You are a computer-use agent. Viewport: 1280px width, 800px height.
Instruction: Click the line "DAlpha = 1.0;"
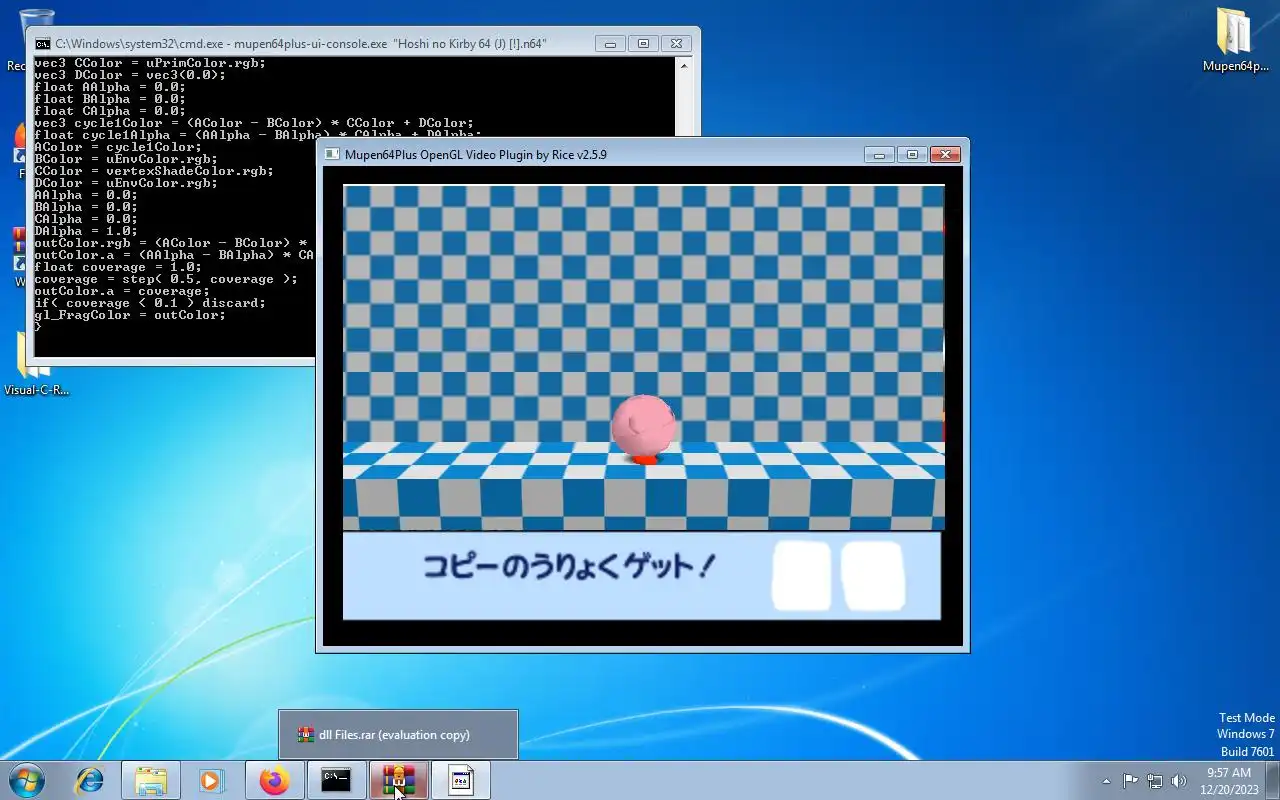point(86,231)
